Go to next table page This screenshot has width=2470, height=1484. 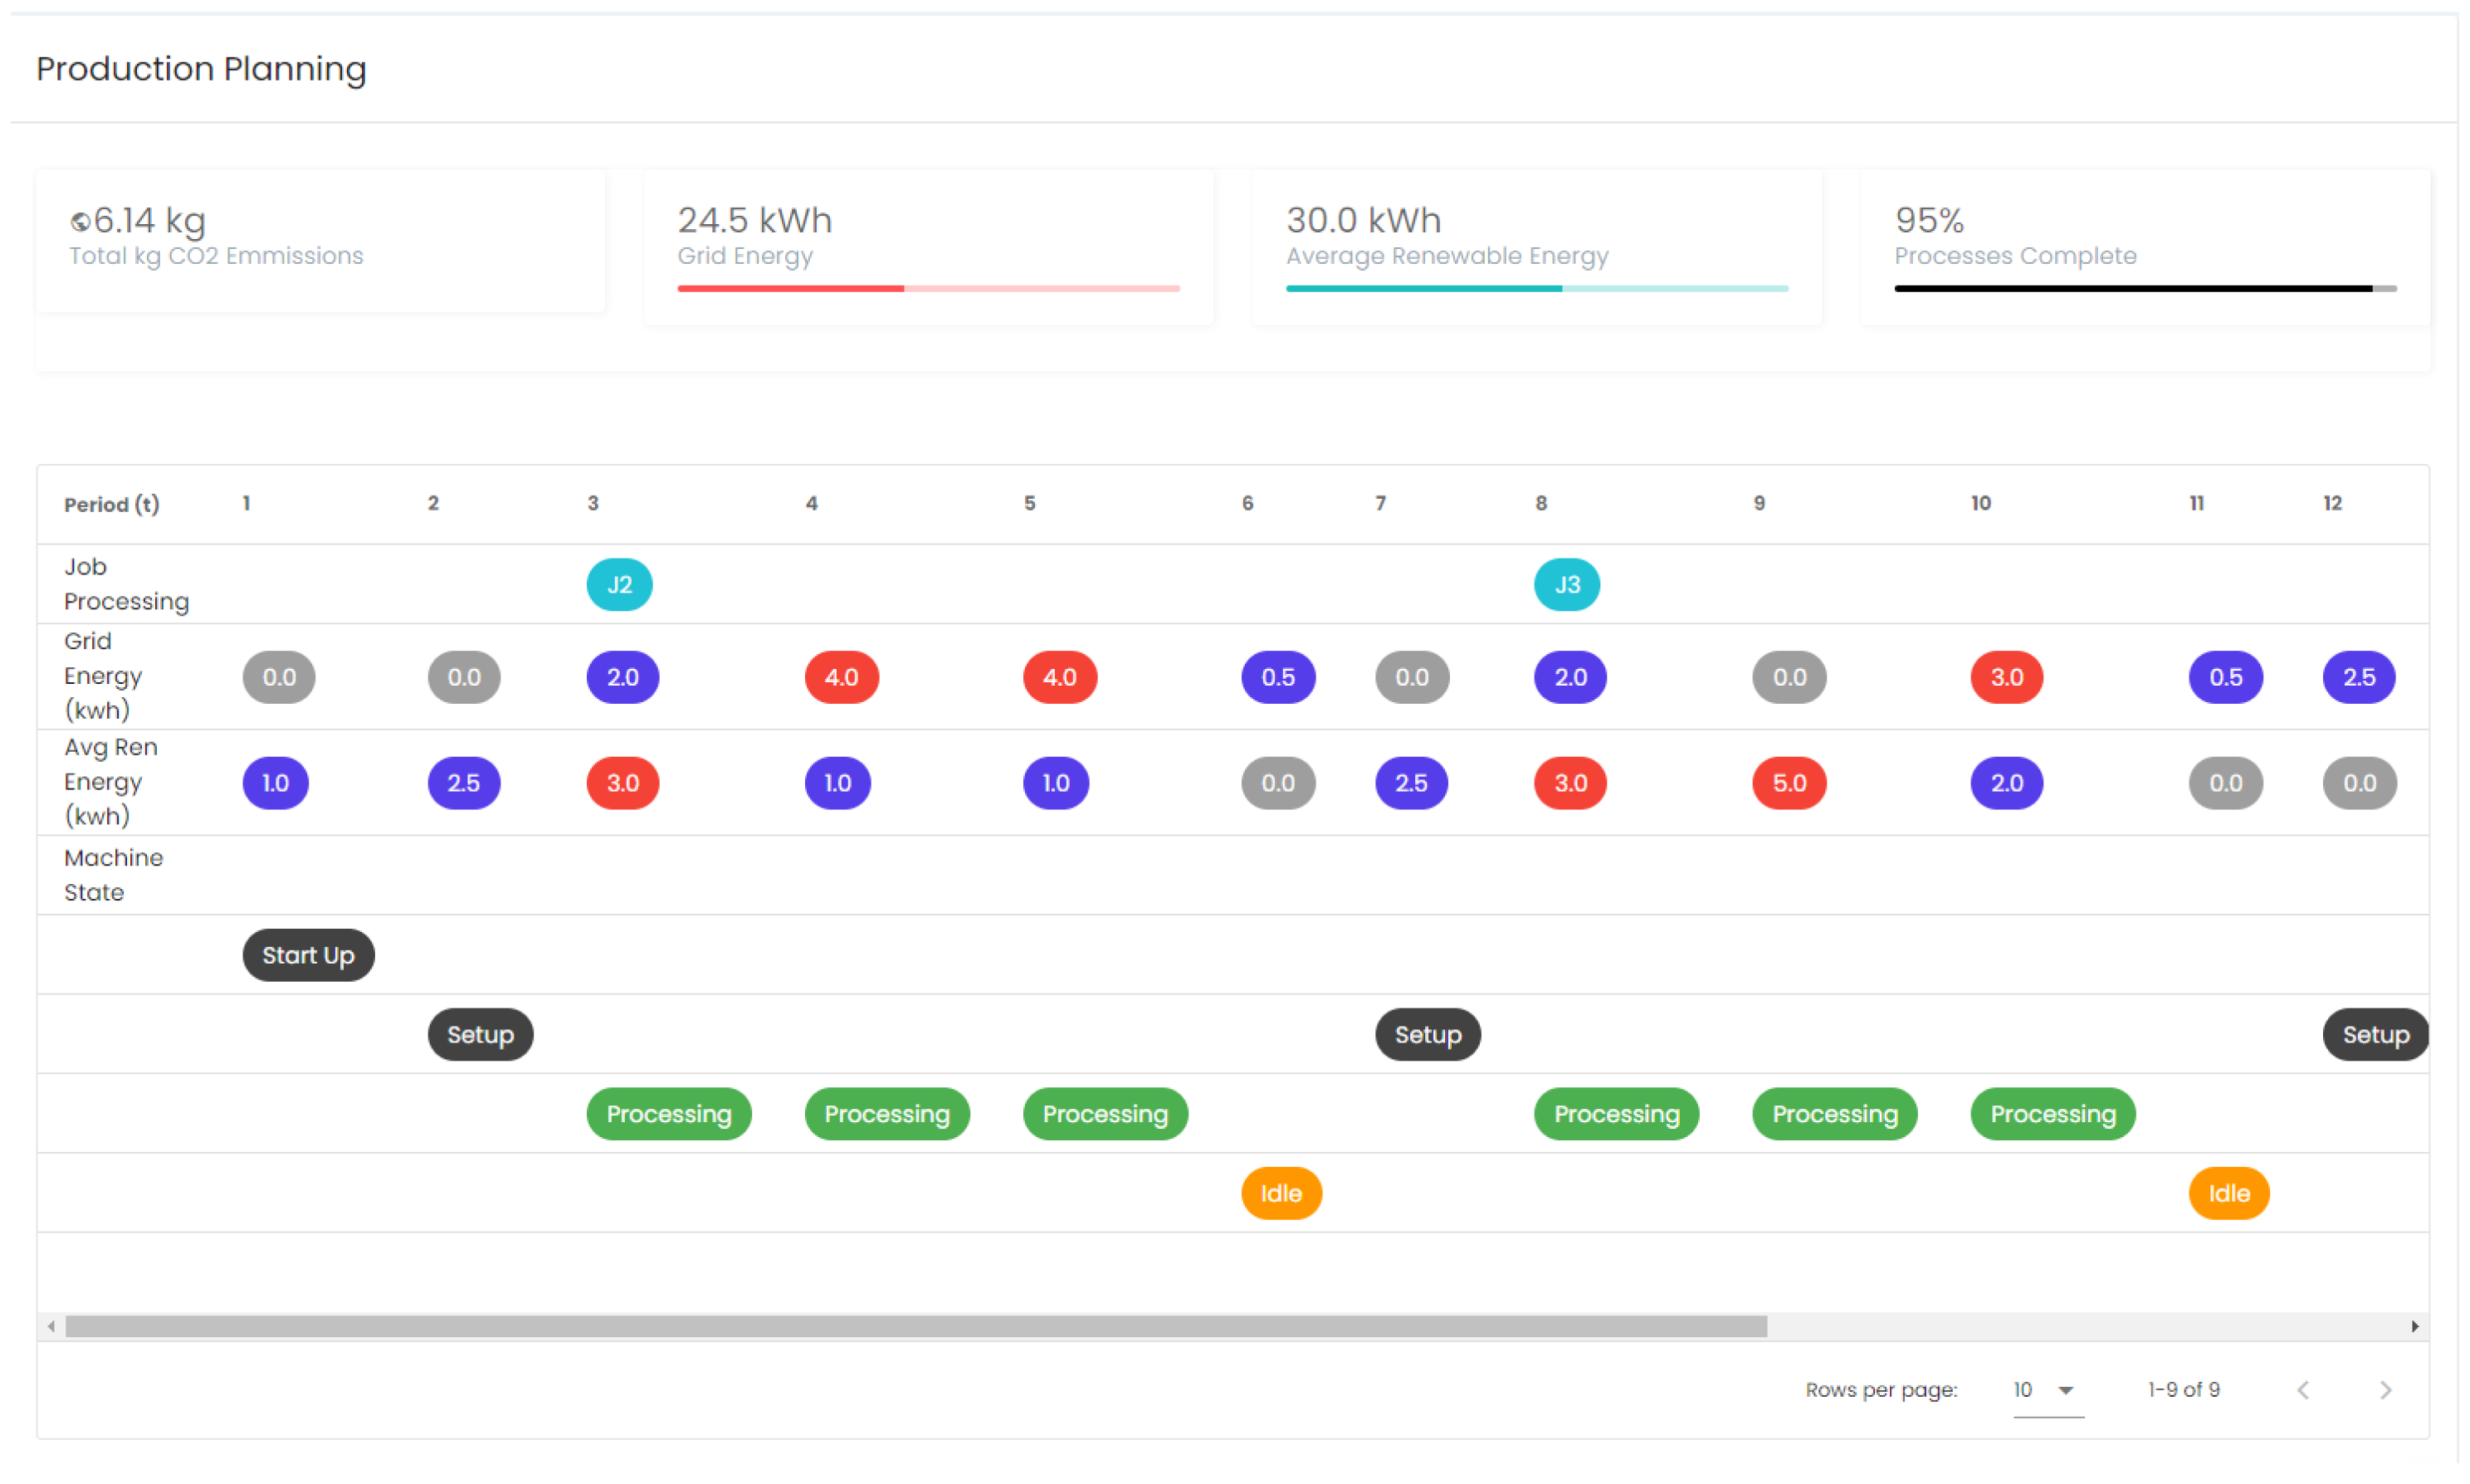[x=2385, y=1390]
